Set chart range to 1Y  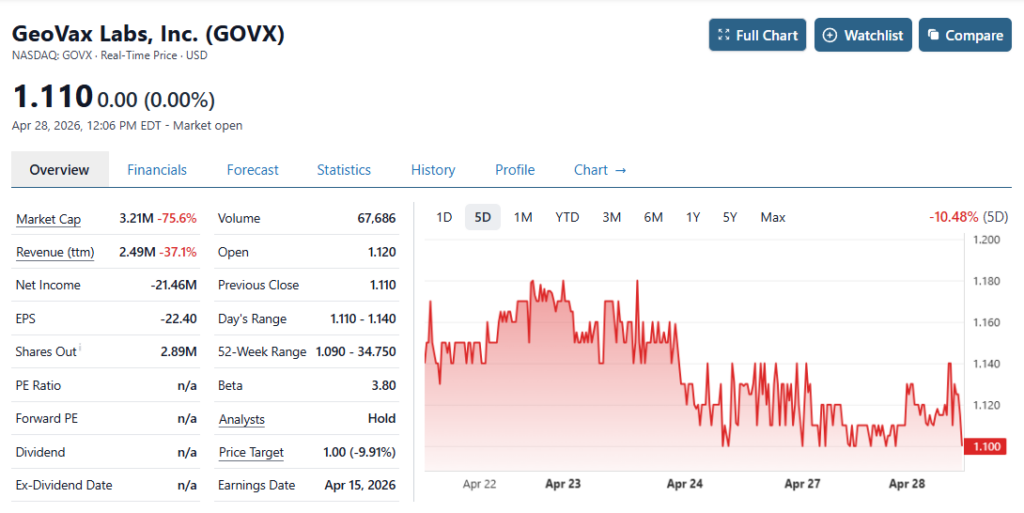click(693, 217)
